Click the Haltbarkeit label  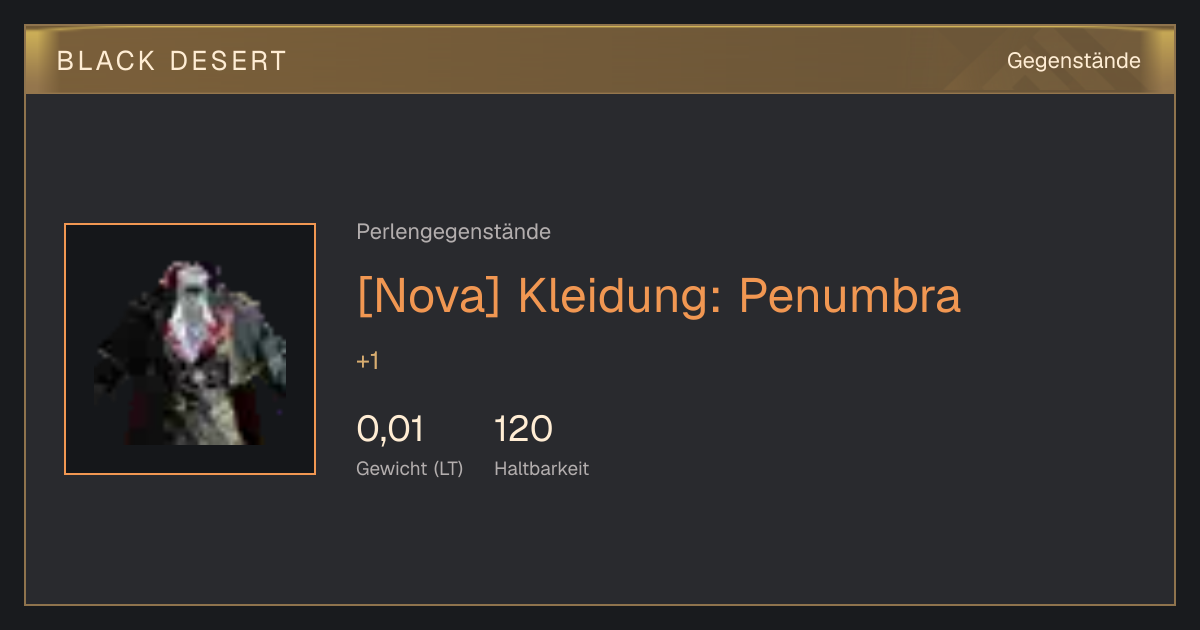(x=541, y=469)
